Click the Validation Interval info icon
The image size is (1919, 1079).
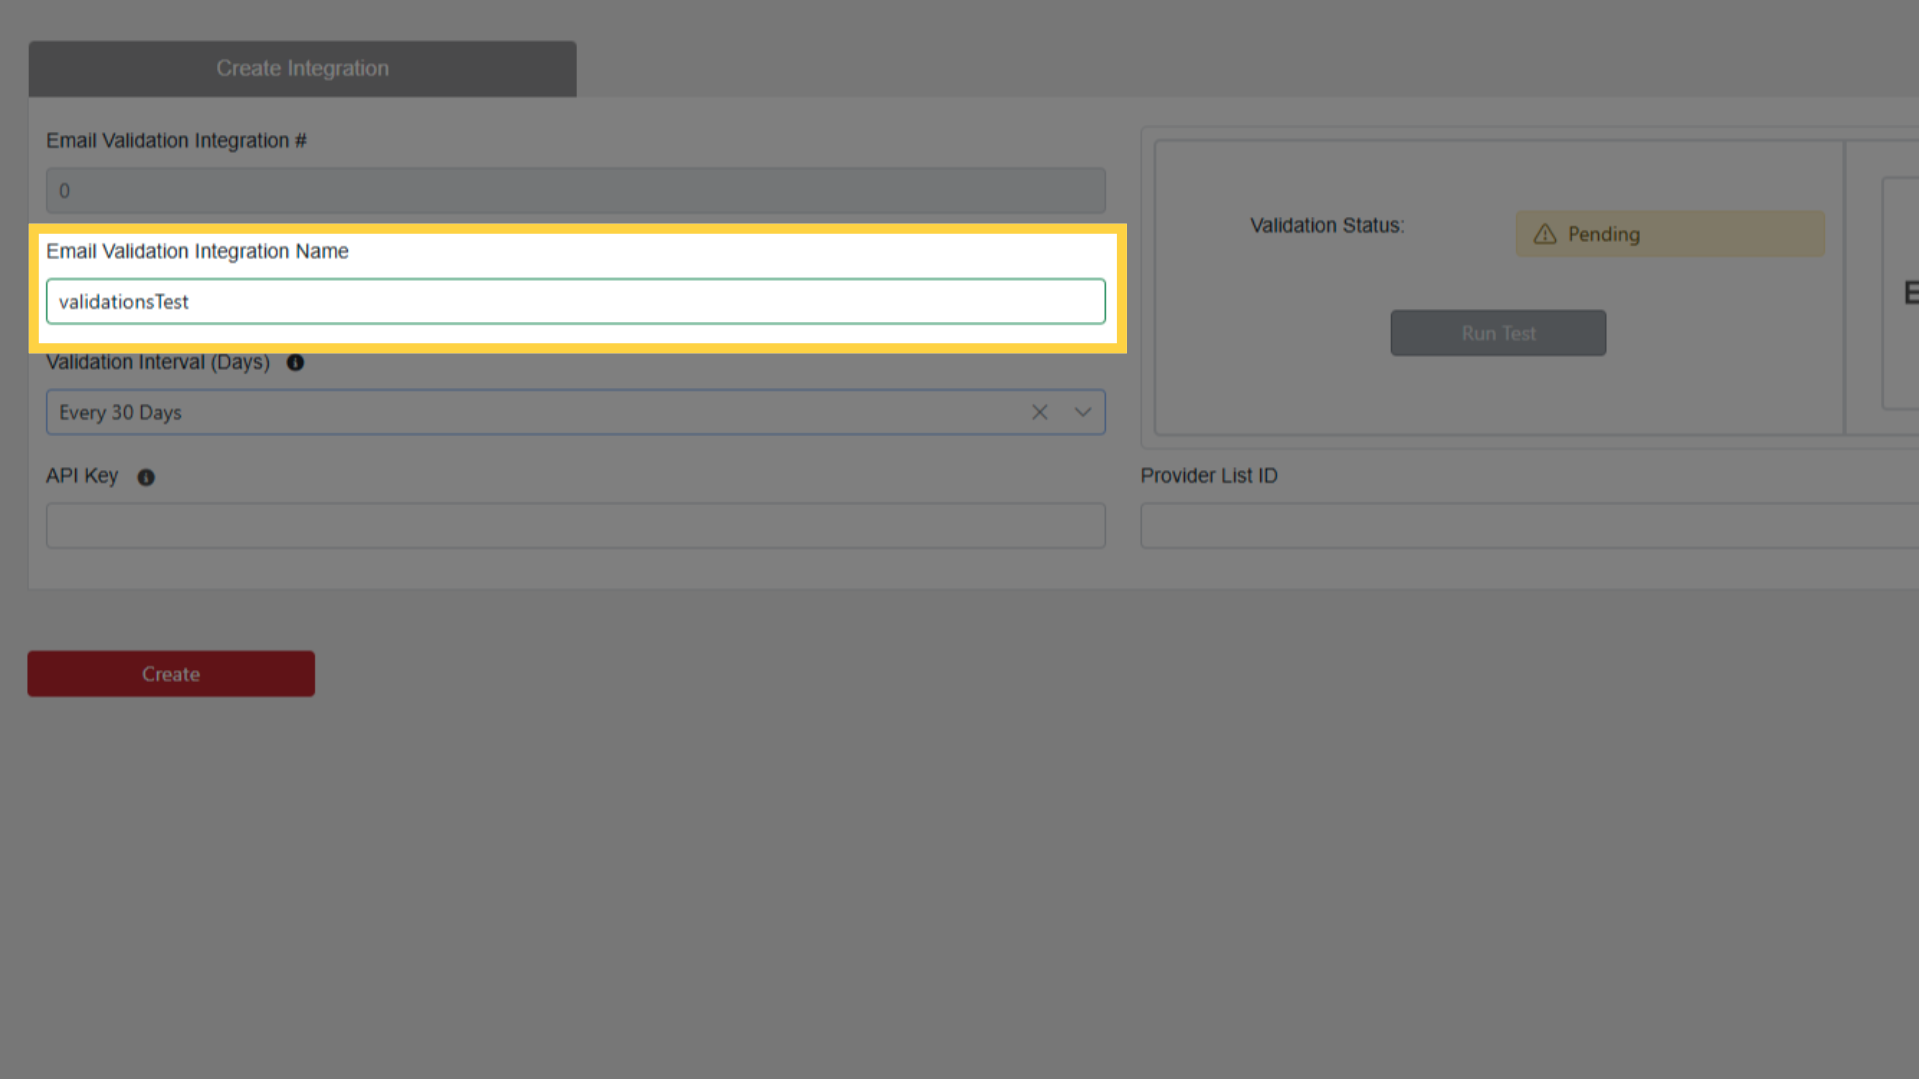295,362
